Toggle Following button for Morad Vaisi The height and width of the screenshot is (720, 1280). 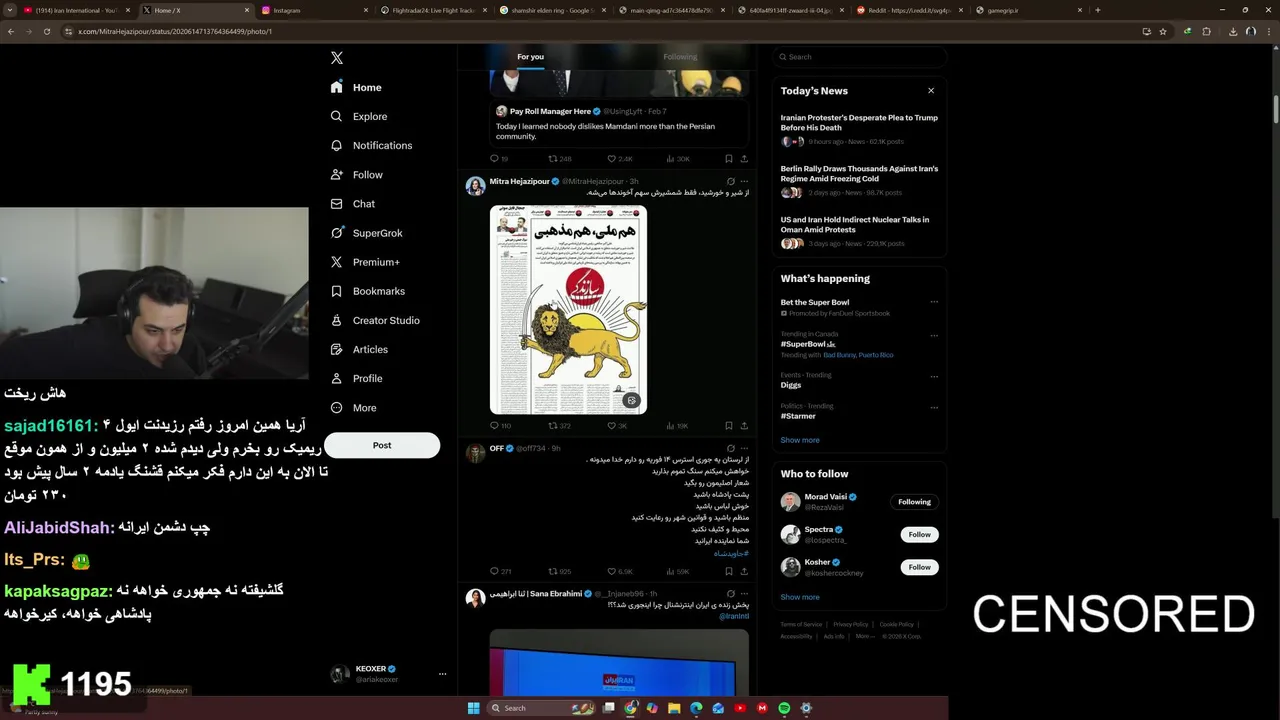pos(914,502)
